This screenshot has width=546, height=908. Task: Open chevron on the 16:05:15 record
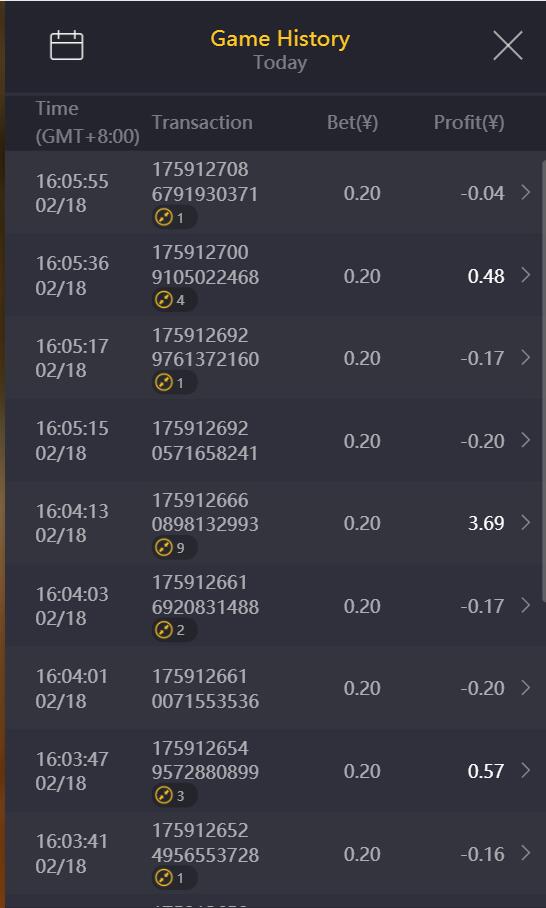point(526,441)
